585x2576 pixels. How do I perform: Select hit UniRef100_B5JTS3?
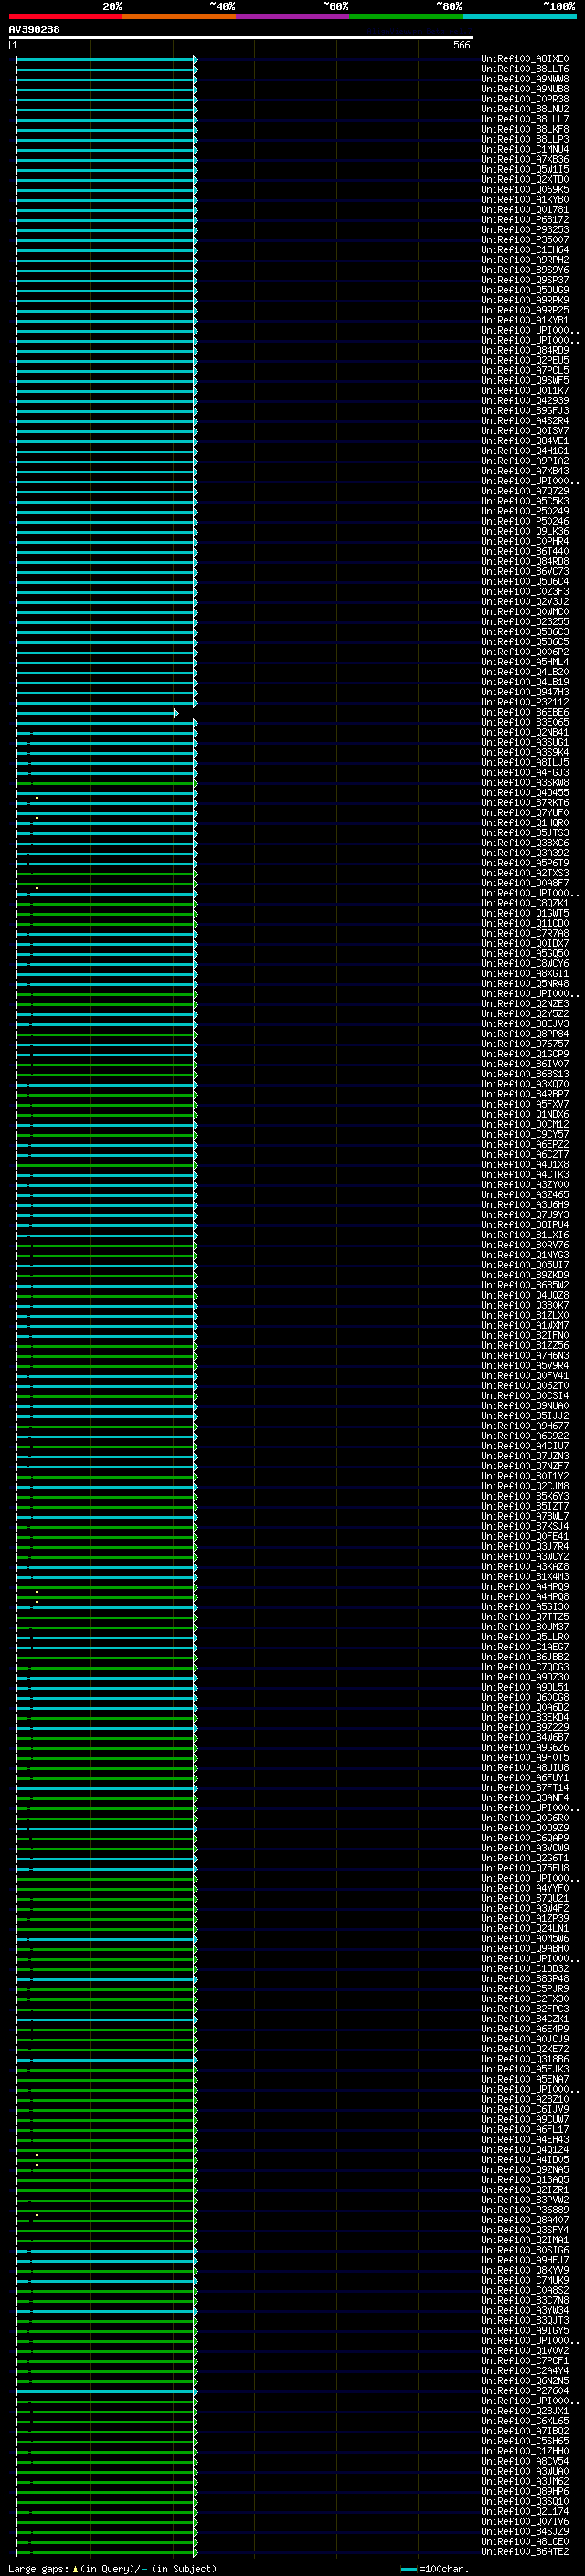coord(525,832)
